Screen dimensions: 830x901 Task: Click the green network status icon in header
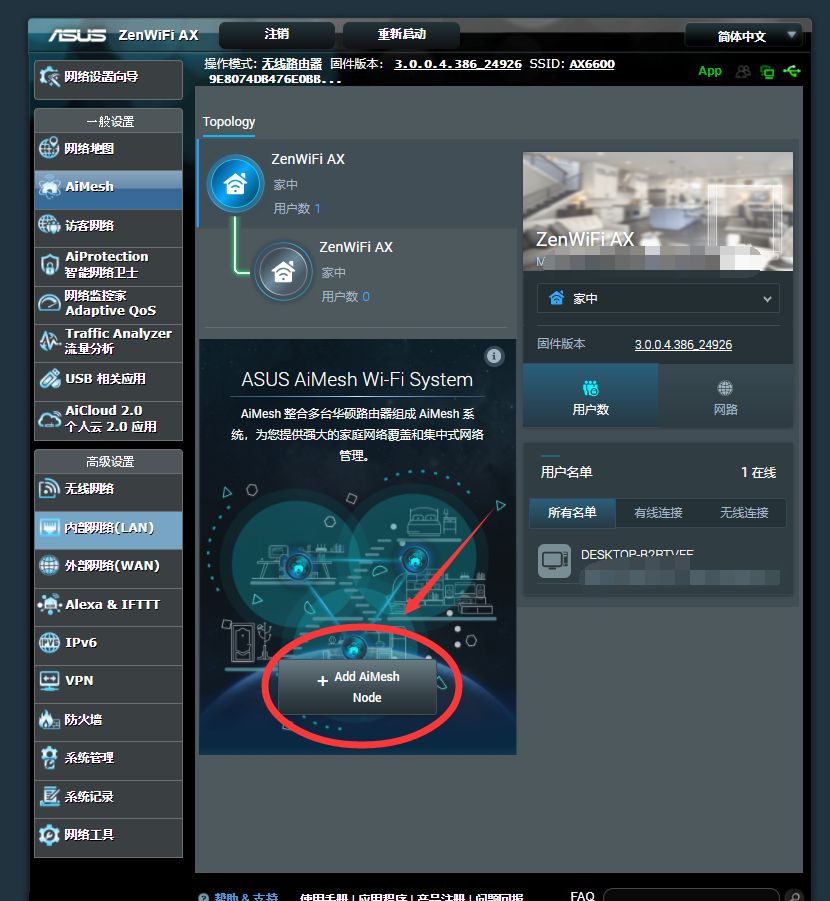(x=767, y=71)
